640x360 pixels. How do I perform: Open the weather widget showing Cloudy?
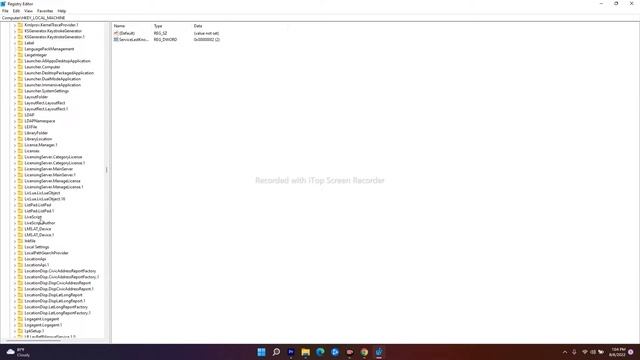[x=18, y=352]
